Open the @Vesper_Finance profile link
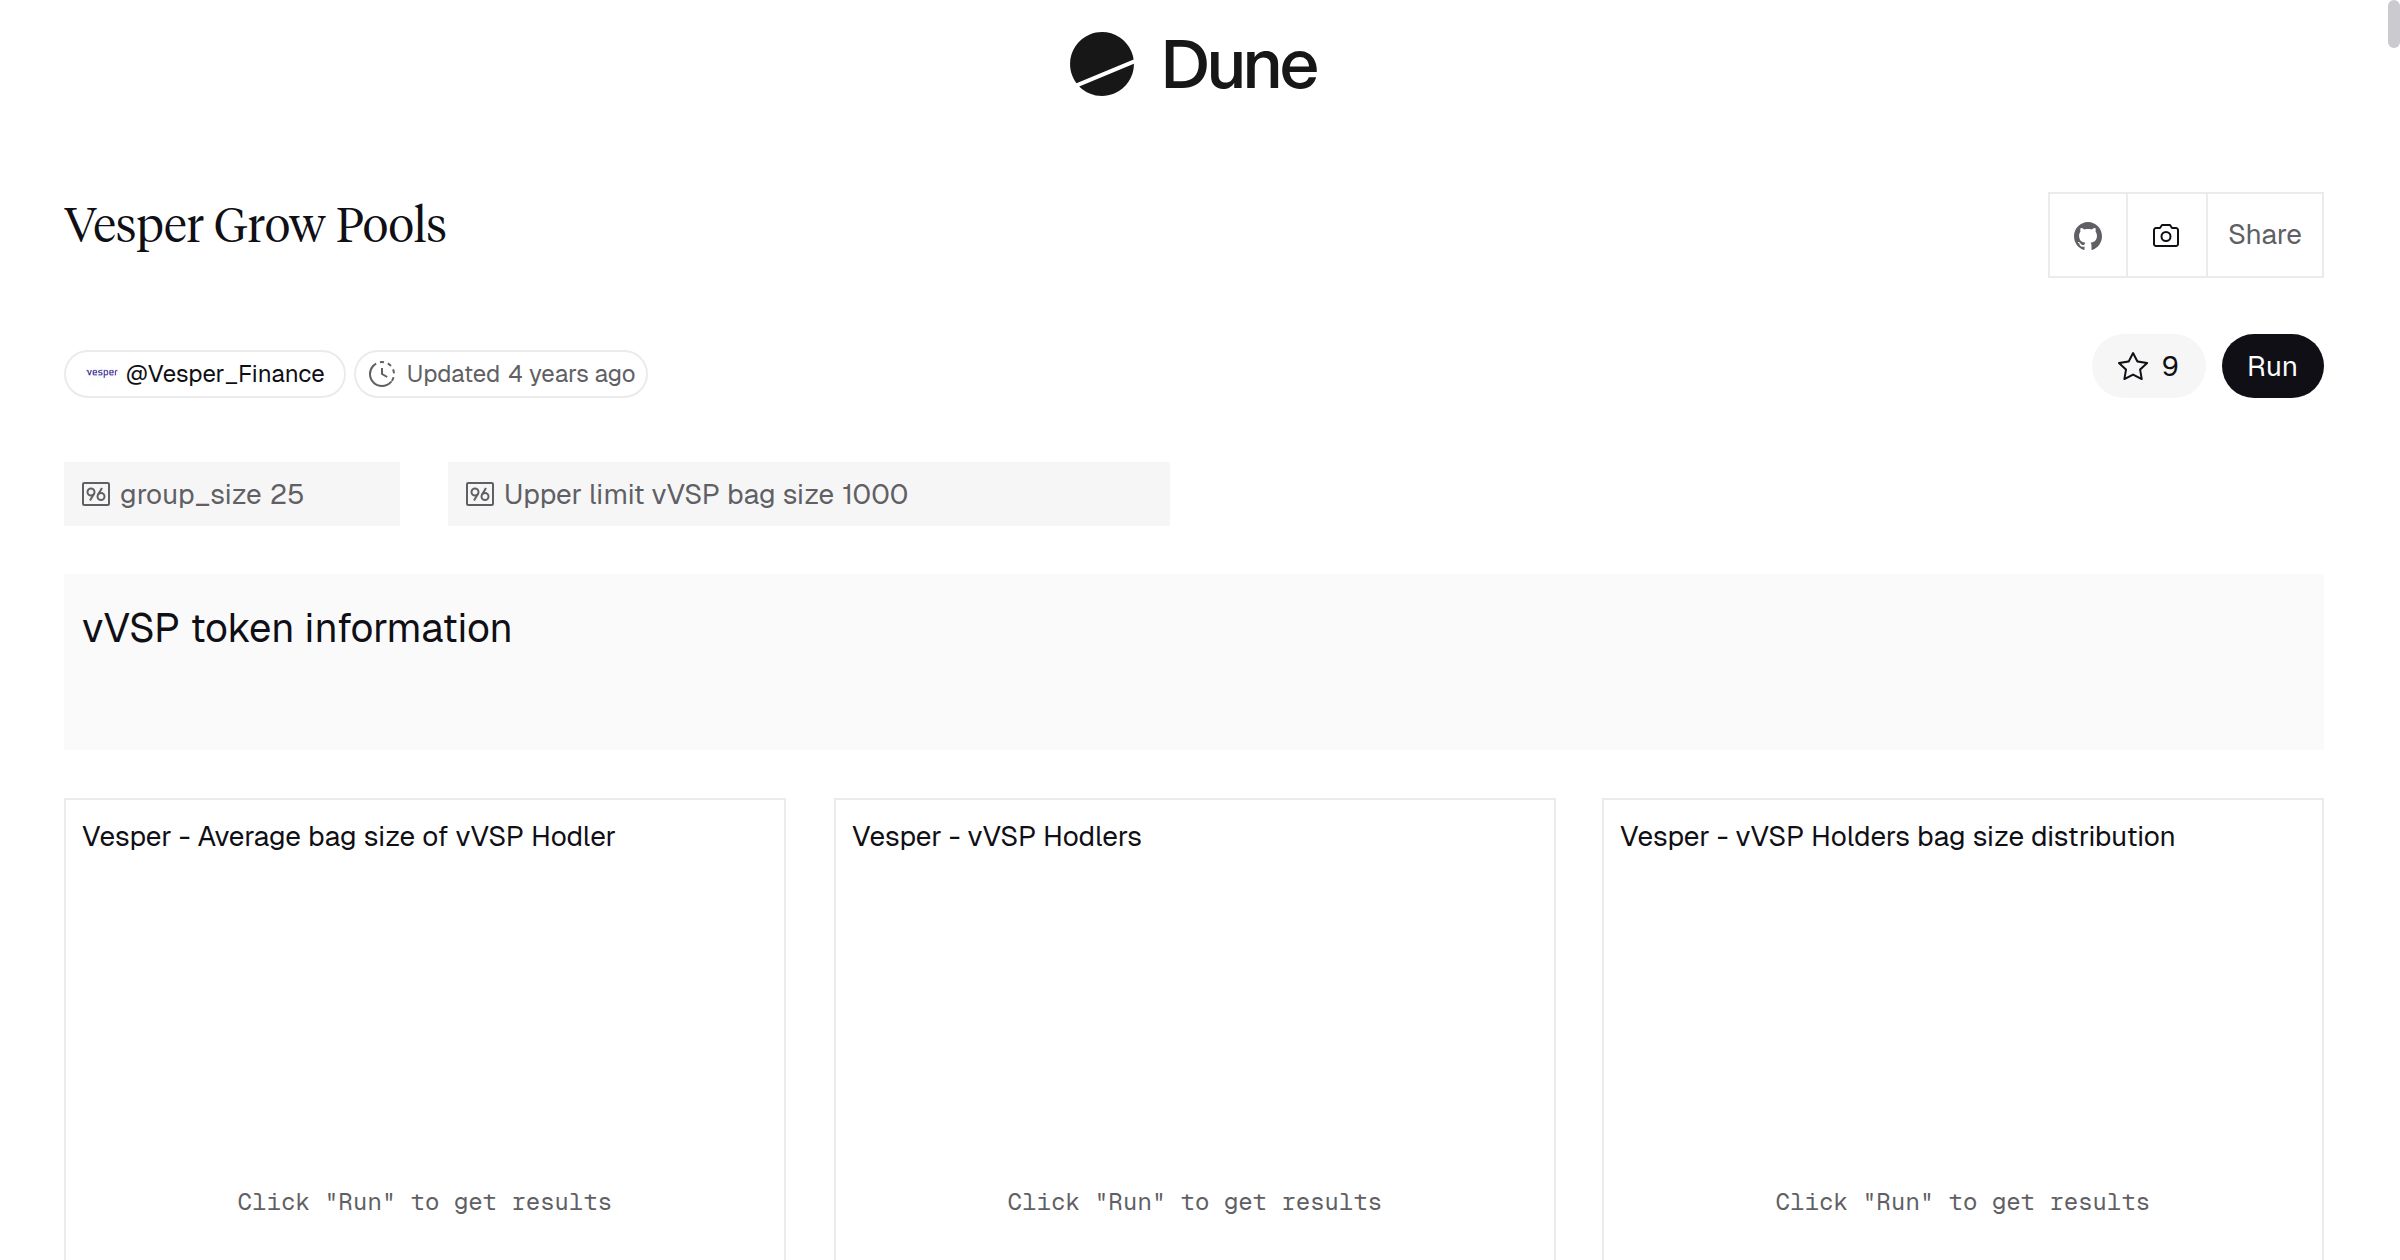Viewport: 2400px width, 1260px height. click(x=225, y=374)
